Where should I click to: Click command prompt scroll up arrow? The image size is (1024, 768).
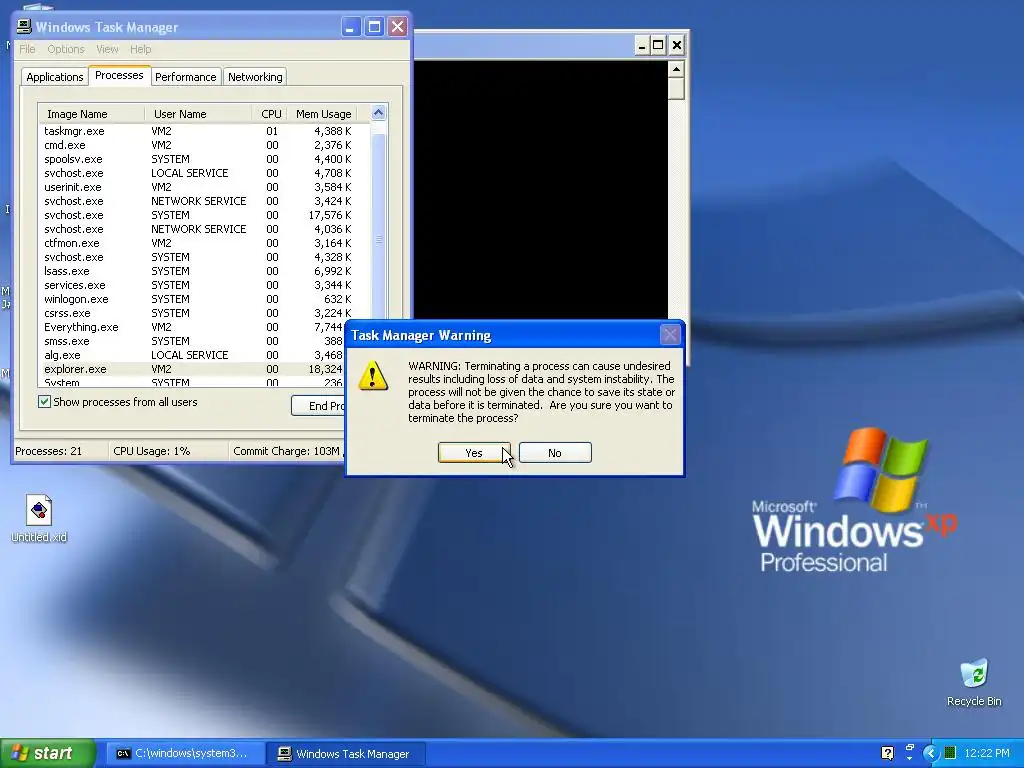click(677, 69)
